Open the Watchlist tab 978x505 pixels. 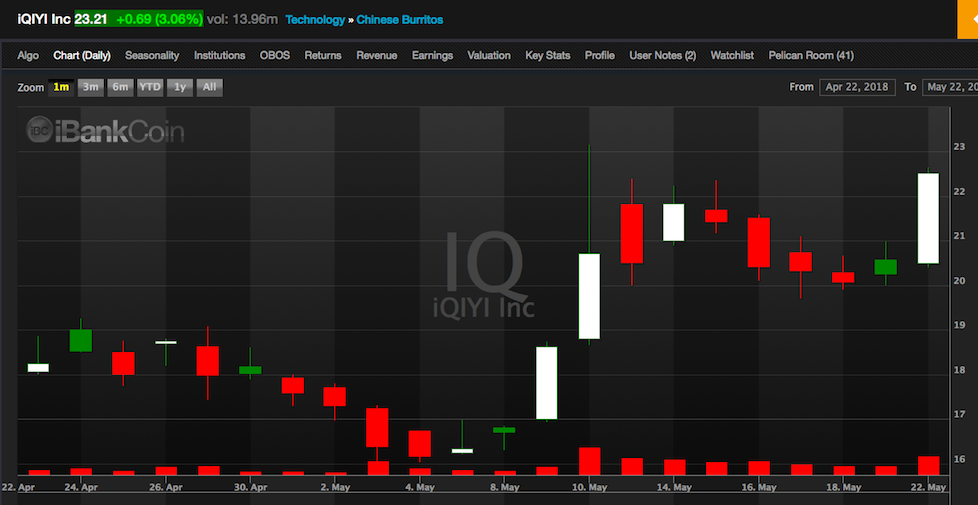(732, 55)
